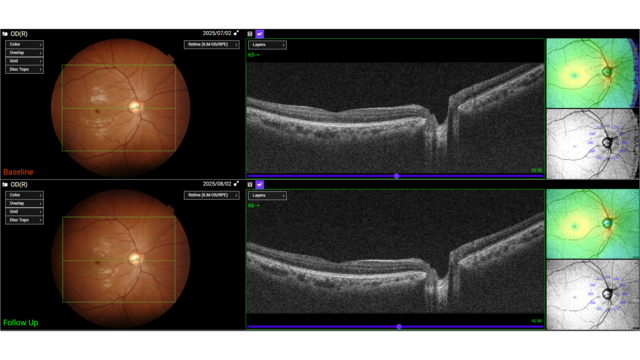Toggle the purple baseline scan mode icon
This screenshot has height=360, width=640.
coord(260,34)
